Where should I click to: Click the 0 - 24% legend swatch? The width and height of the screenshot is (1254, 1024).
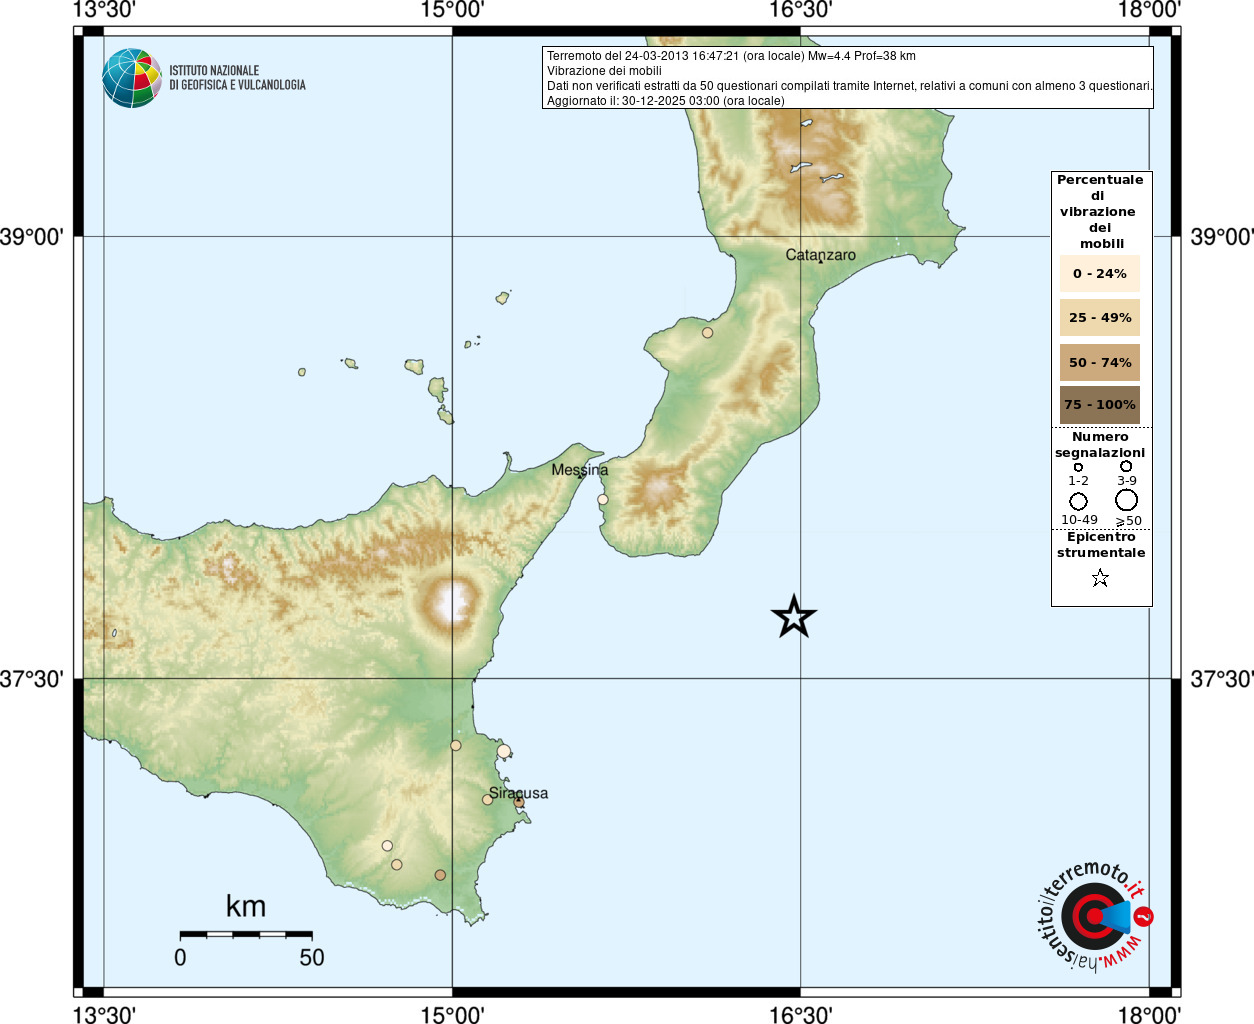[1100, 273]
